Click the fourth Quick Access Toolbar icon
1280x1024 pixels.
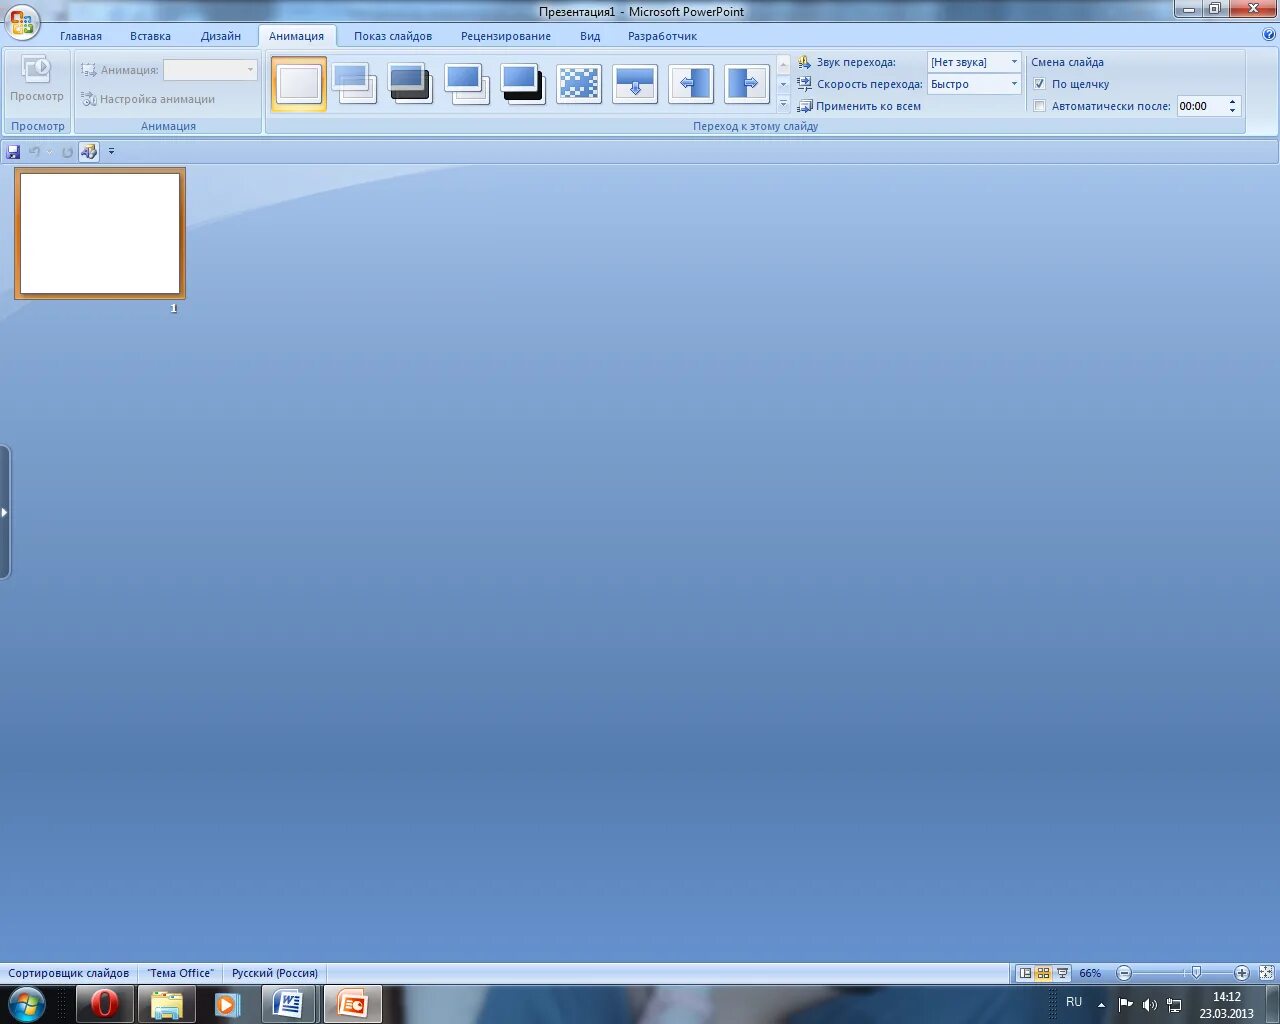pyautogui.click(x=89, y=152)
